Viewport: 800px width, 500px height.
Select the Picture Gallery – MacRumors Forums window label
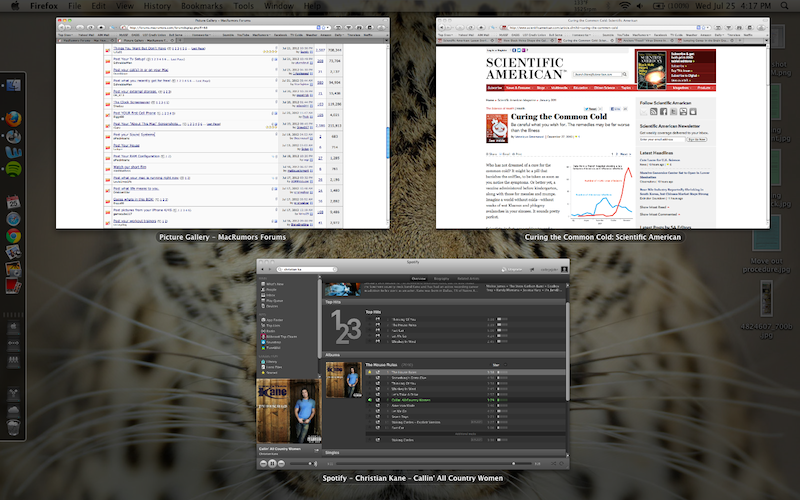(222, 237)
